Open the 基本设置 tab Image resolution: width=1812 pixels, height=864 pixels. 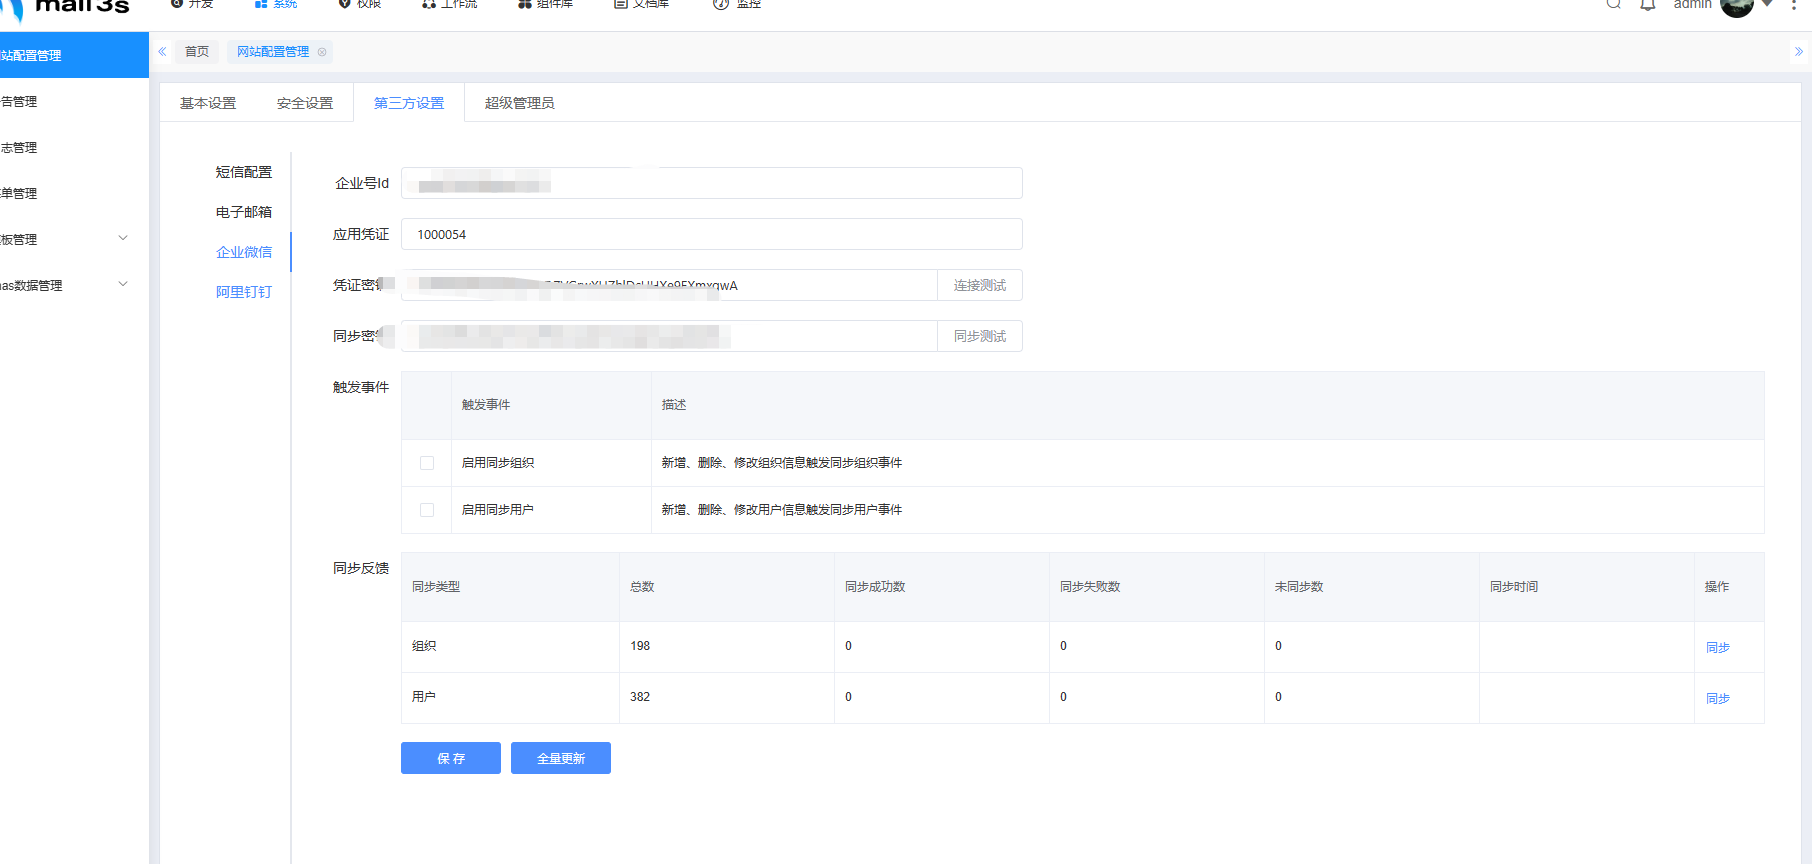tap(208, 103)
